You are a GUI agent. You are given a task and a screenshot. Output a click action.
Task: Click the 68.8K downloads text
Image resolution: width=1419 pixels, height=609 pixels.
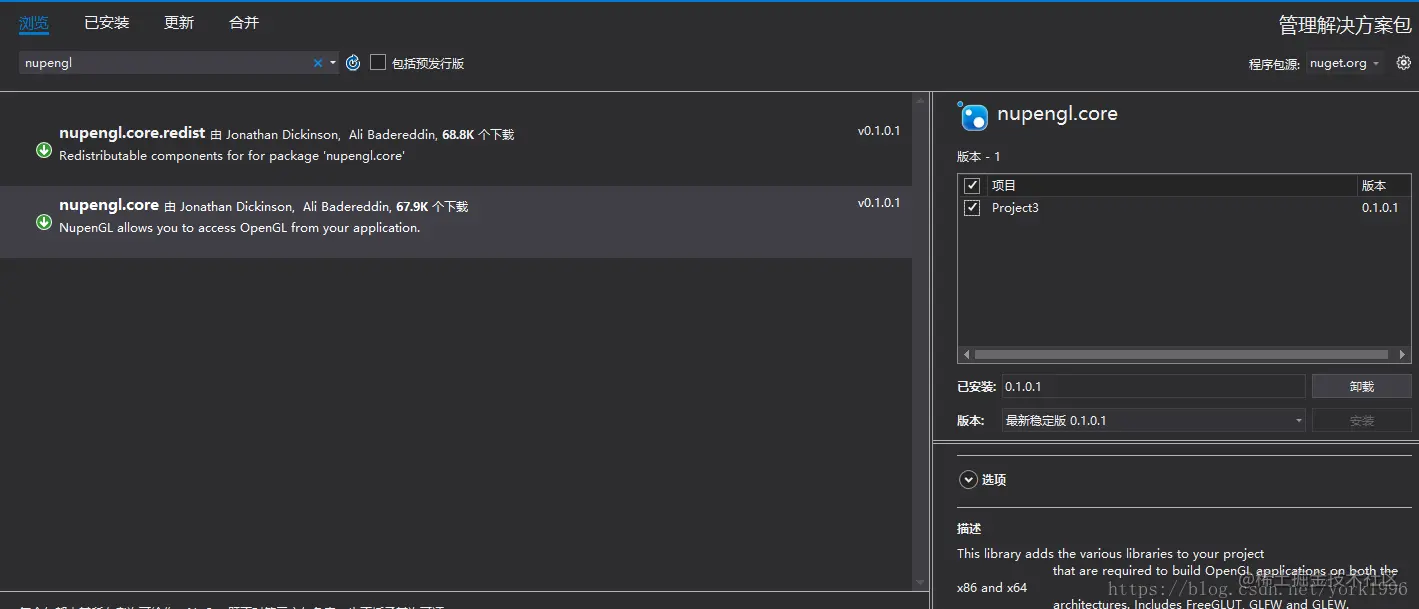[x=478, y=134]
